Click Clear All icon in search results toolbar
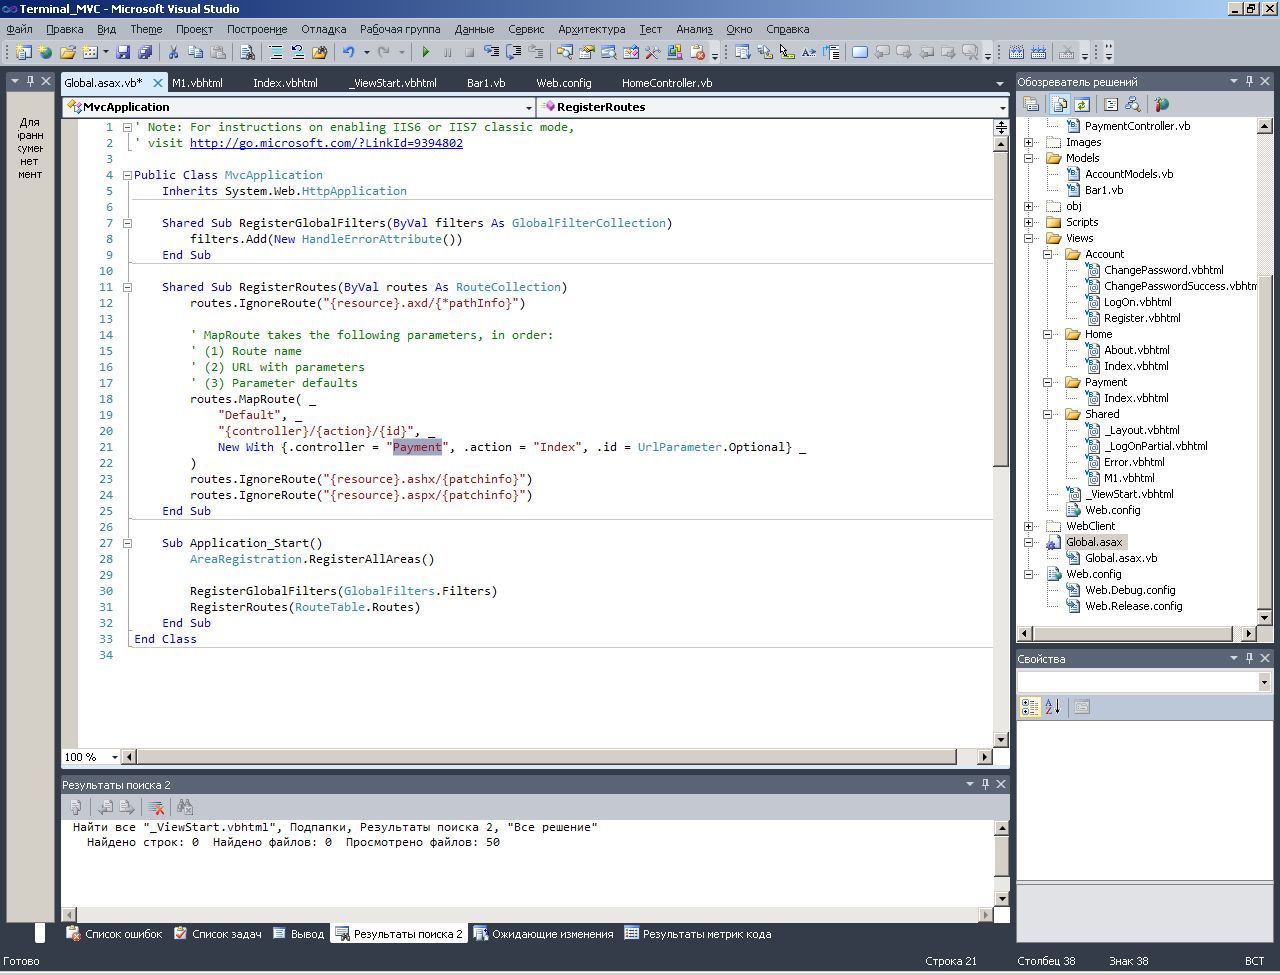This screenshot has width=1280, height=975. 156,807
